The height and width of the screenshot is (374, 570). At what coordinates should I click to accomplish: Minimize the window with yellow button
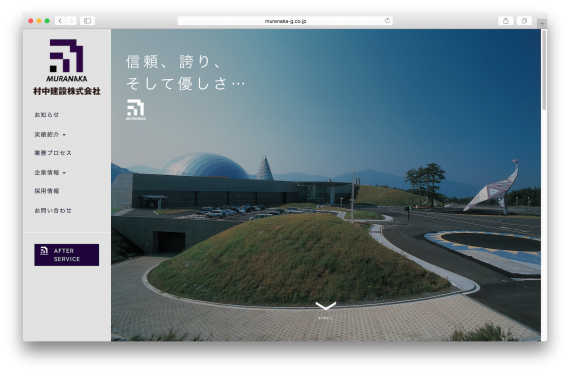pyautogui.click(x=39, y=21)
